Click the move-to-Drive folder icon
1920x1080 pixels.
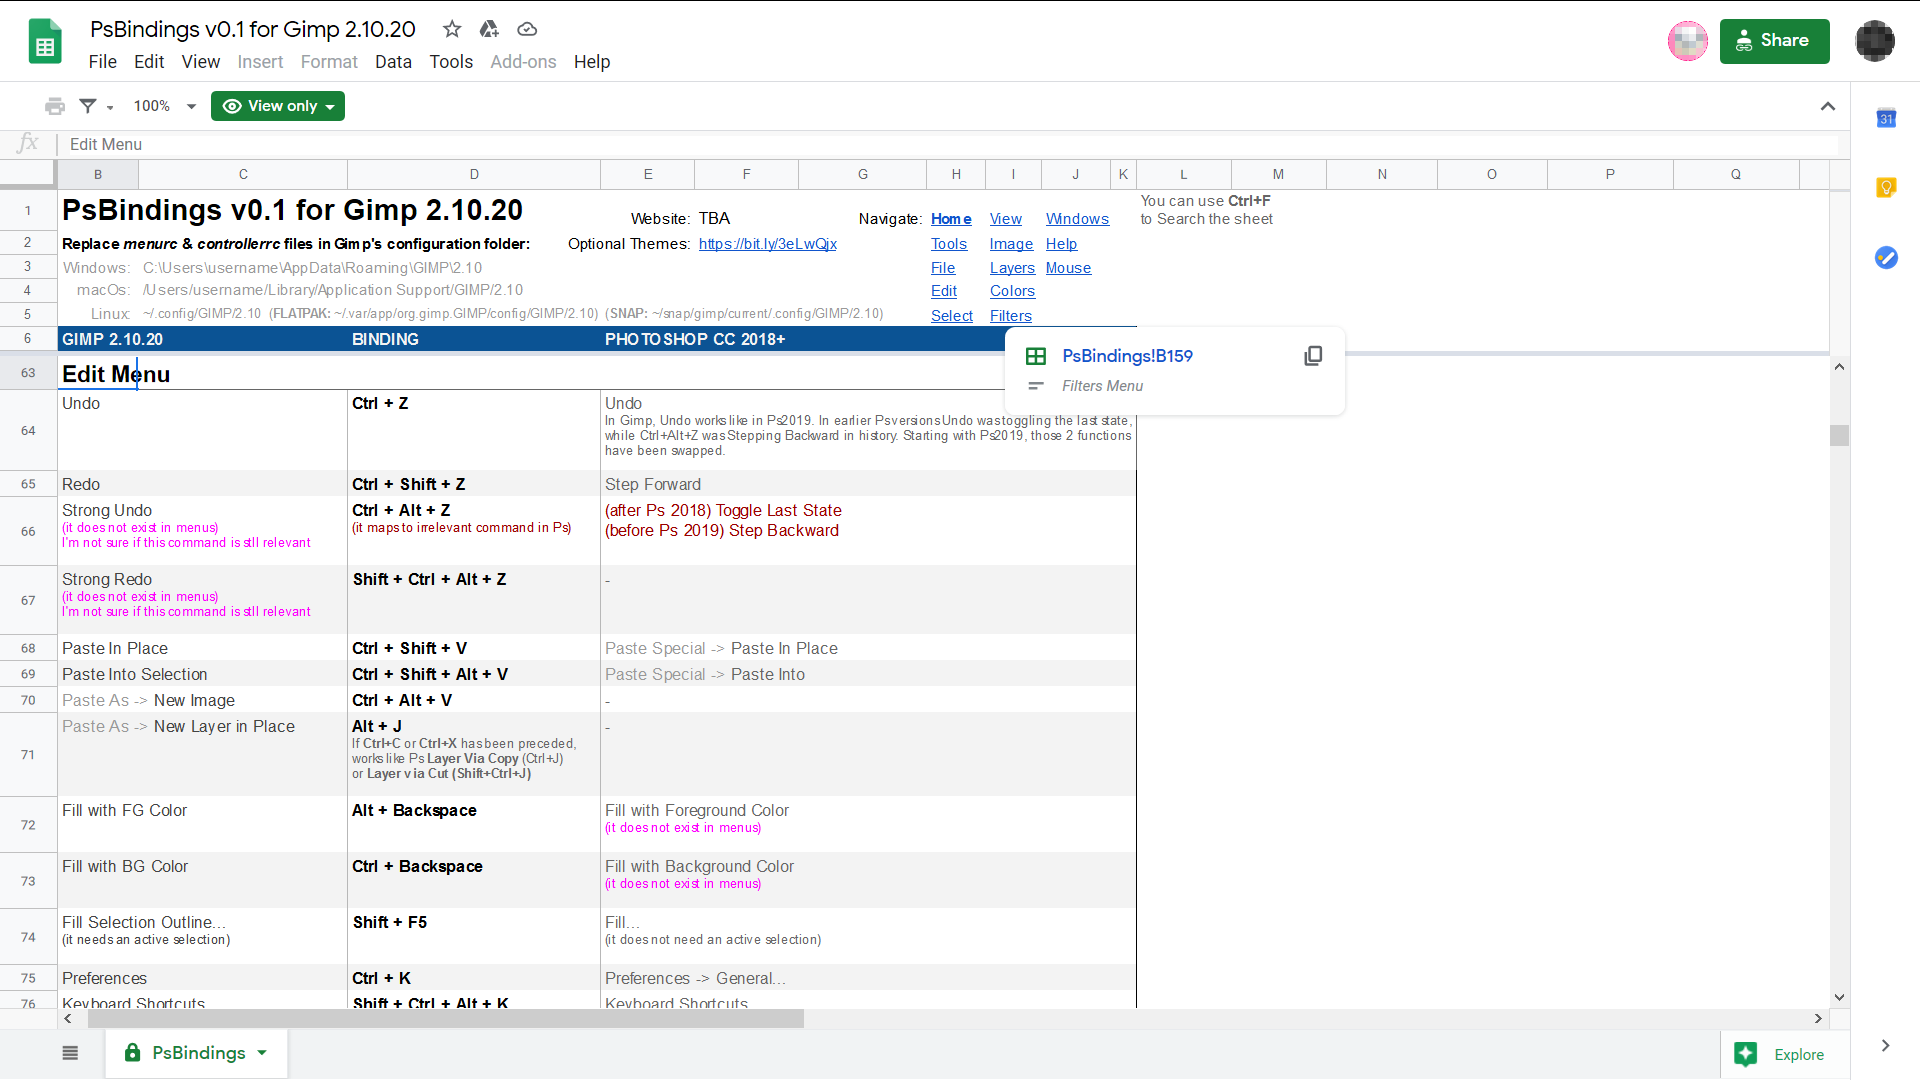pyautogui.click(x=489, y=29)
